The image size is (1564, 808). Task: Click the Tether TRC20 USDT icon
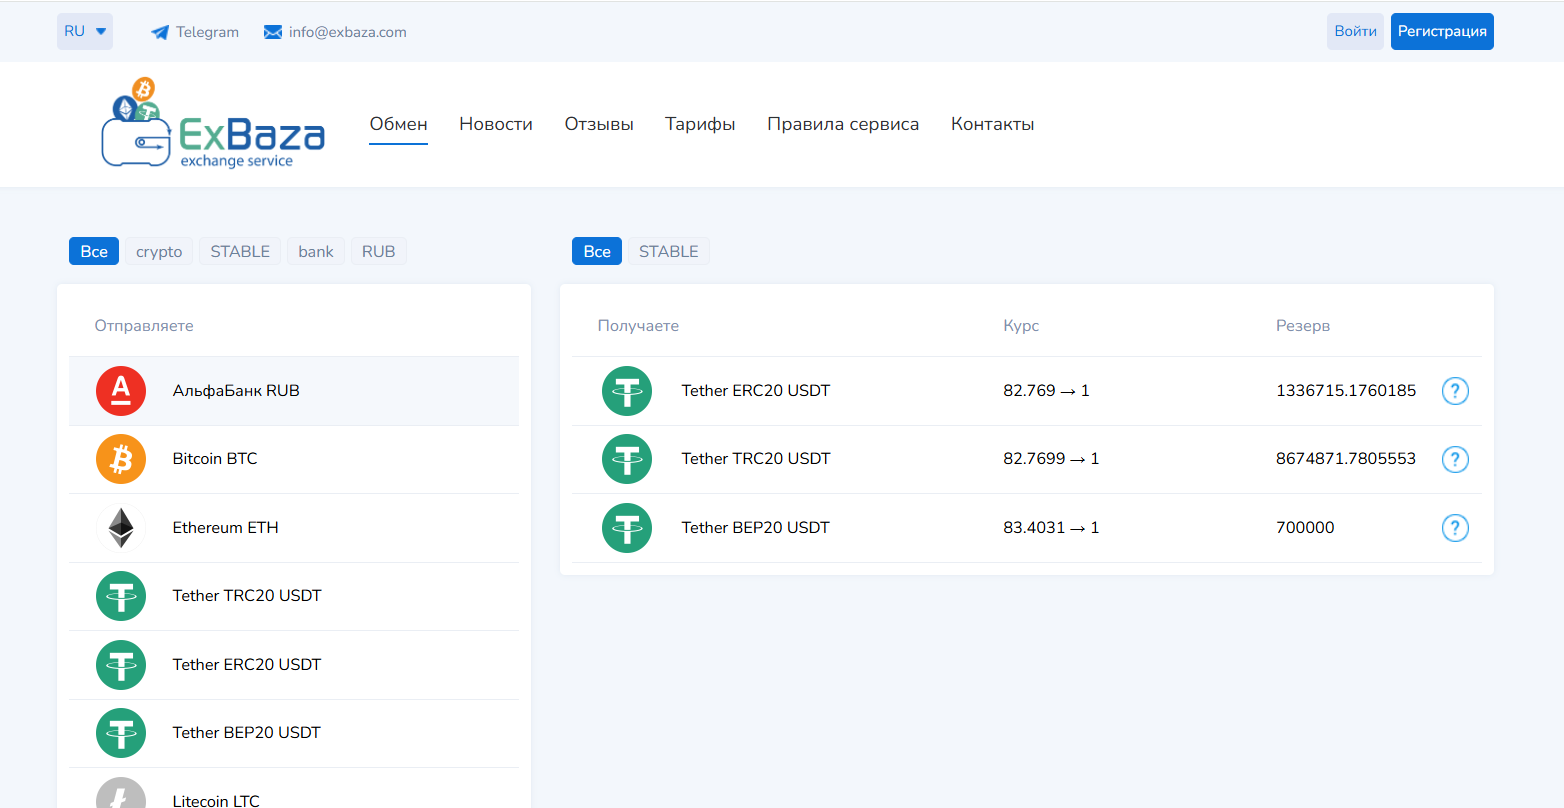coord(120,595)
